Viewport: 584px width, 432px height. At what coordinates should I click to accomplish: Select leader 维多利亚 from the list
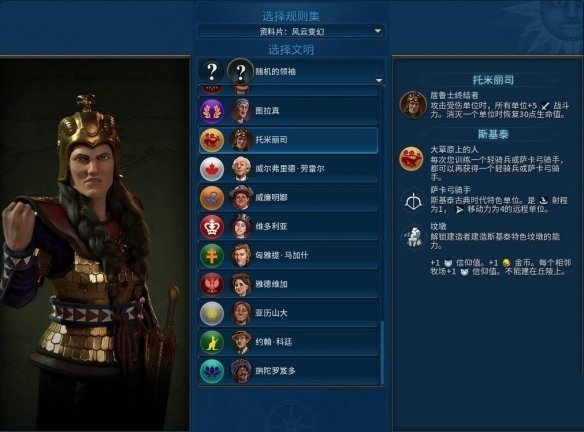coord(289,227)
